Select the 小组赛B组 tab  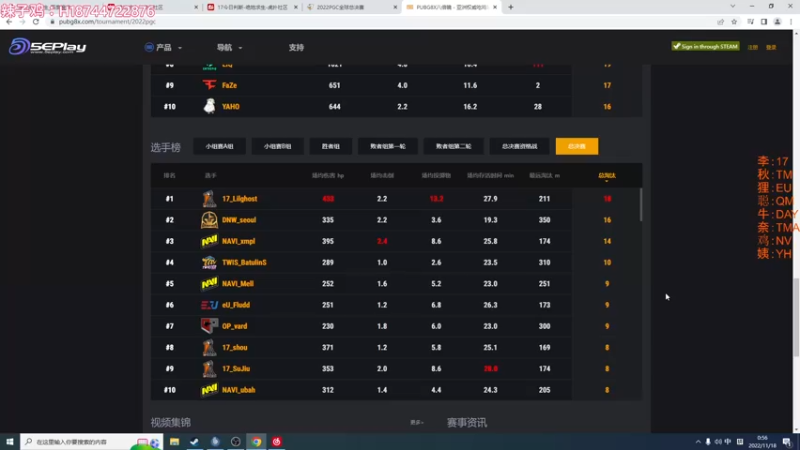(278, 146)
